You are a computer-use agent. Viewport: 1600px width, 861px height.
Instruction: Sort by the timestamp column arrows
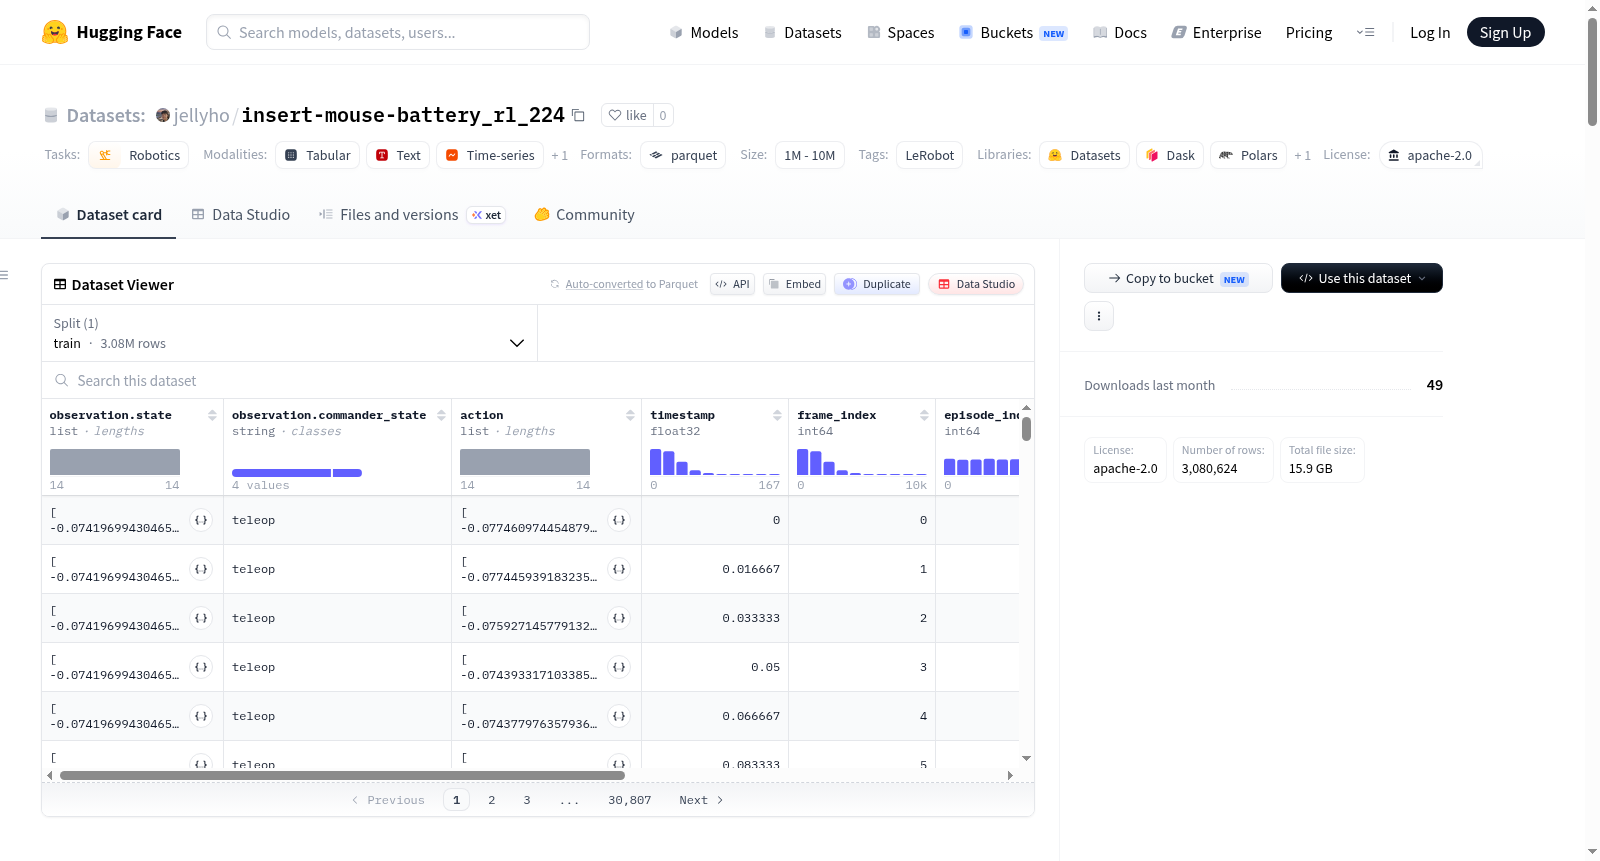[x=777, y=415]
